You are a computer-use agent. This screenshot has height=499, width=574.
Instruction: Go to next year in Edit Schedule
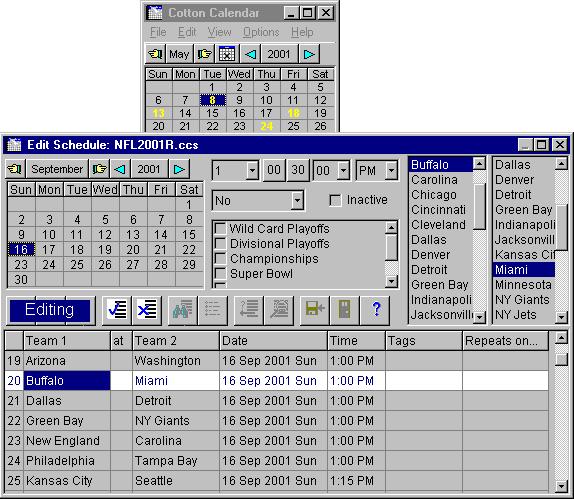pyautogui.click(x=179, y=169)
